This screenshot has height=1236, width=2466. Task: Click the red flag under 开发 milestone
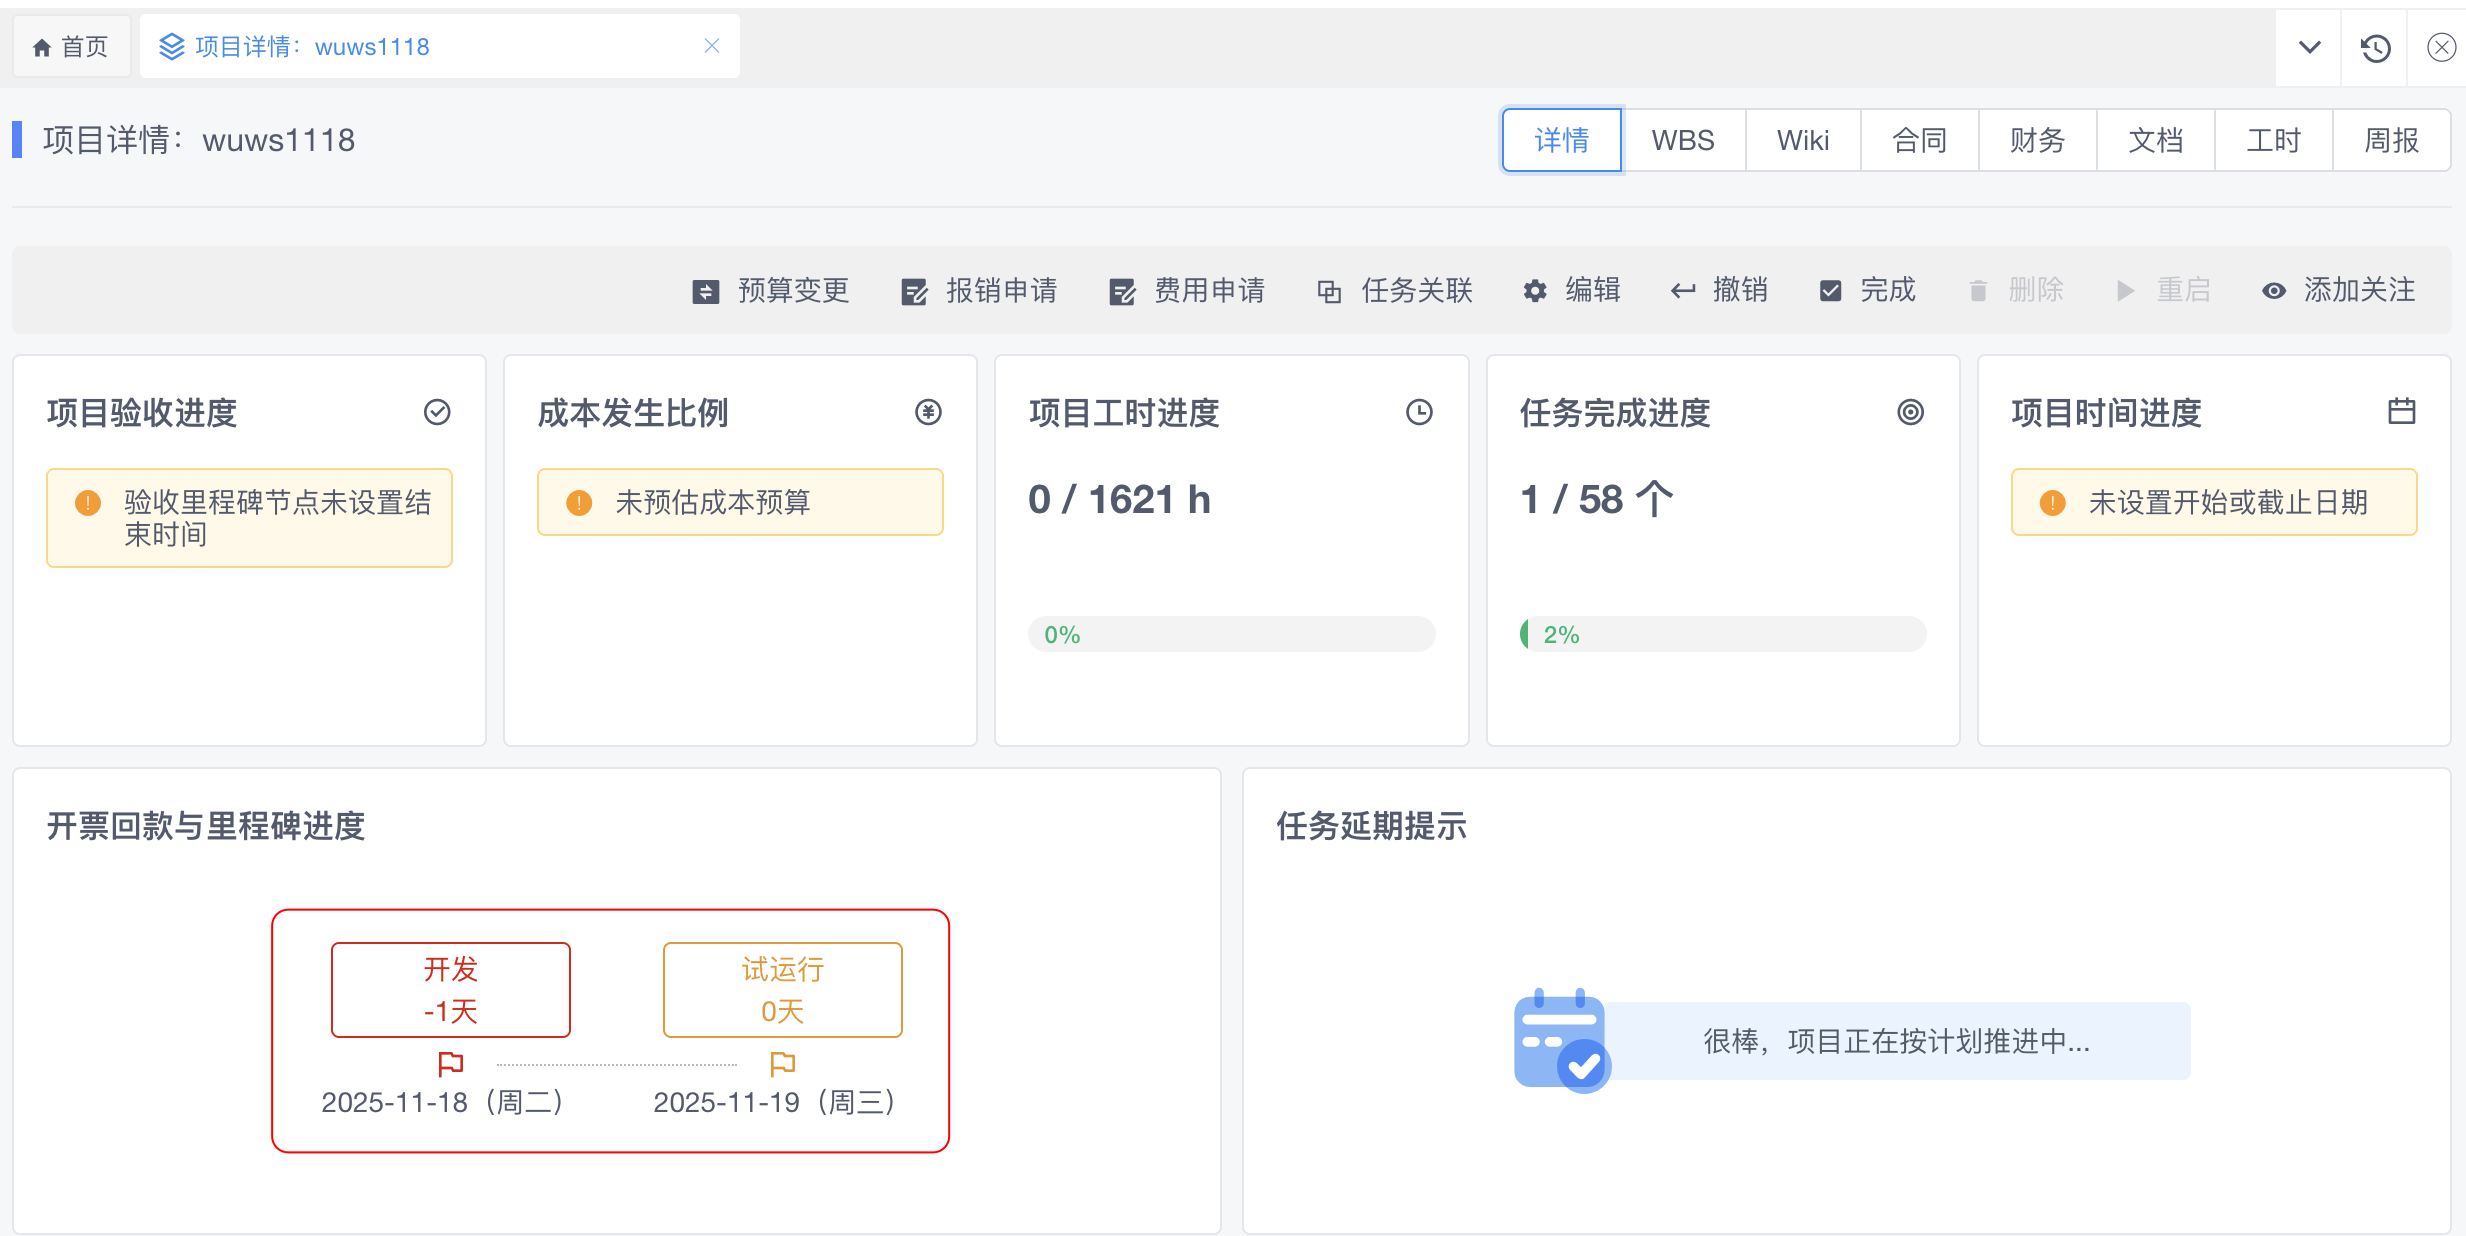[x=451, y=1063]
